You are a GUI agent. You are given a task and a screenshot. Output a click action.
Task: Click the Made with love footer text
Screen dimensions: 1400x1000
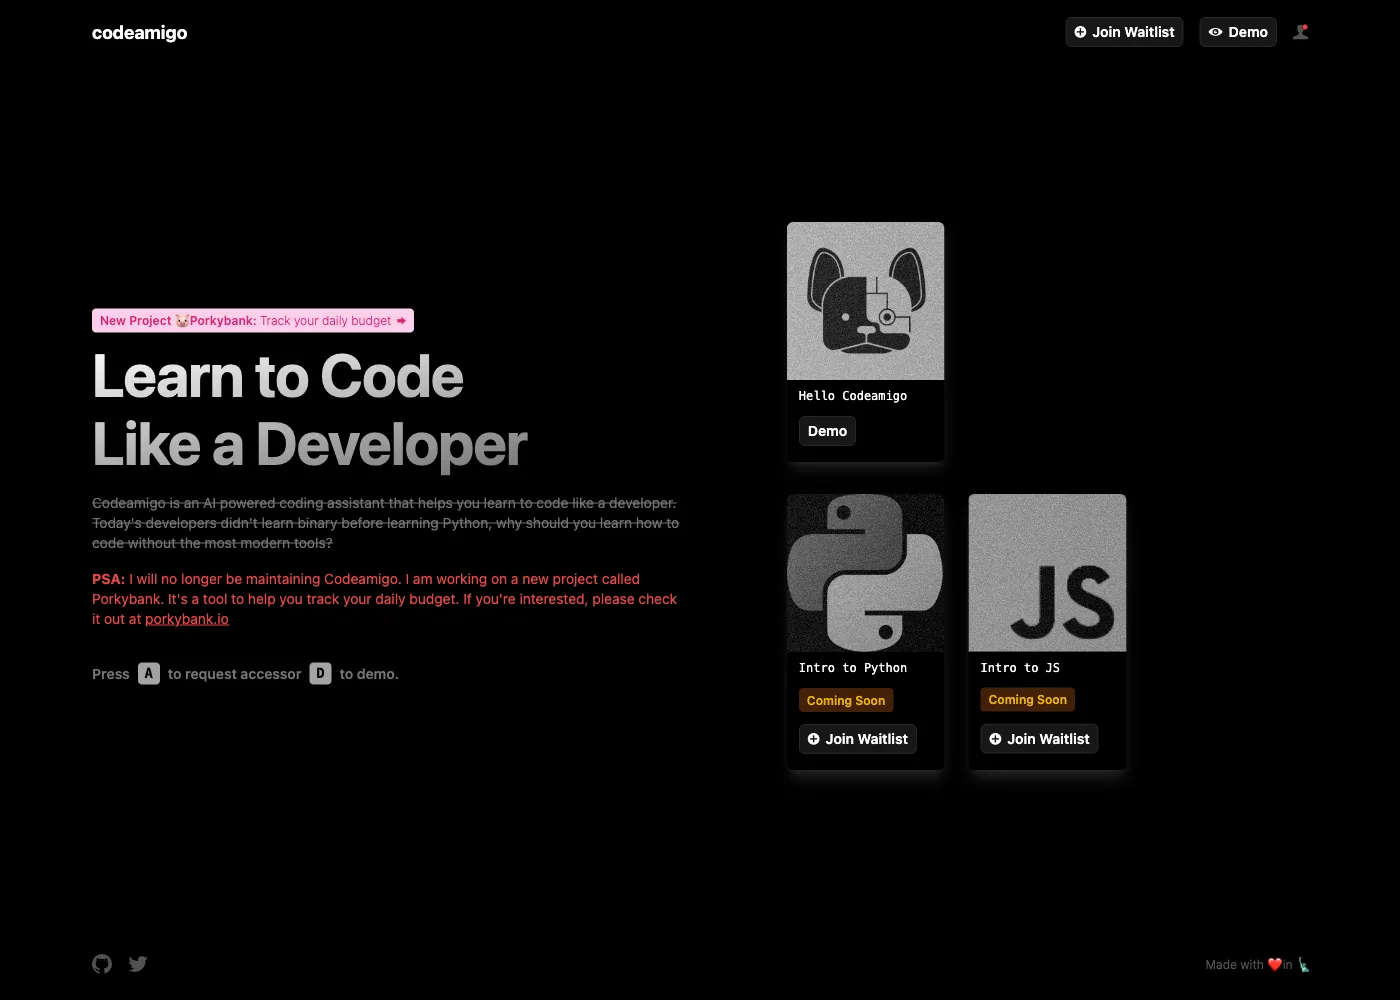1257,965
